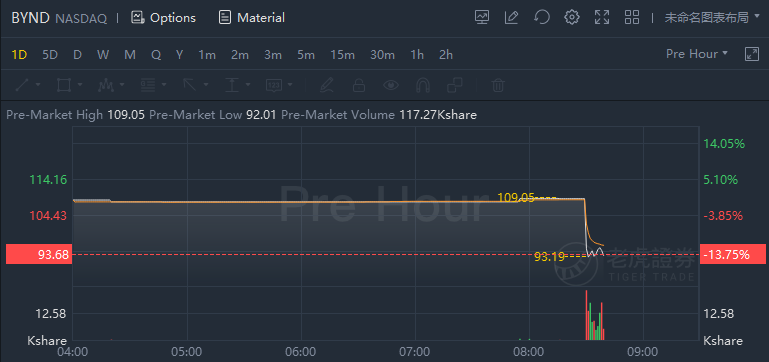Click the delete drawings trash icon

tap(498, 85)
